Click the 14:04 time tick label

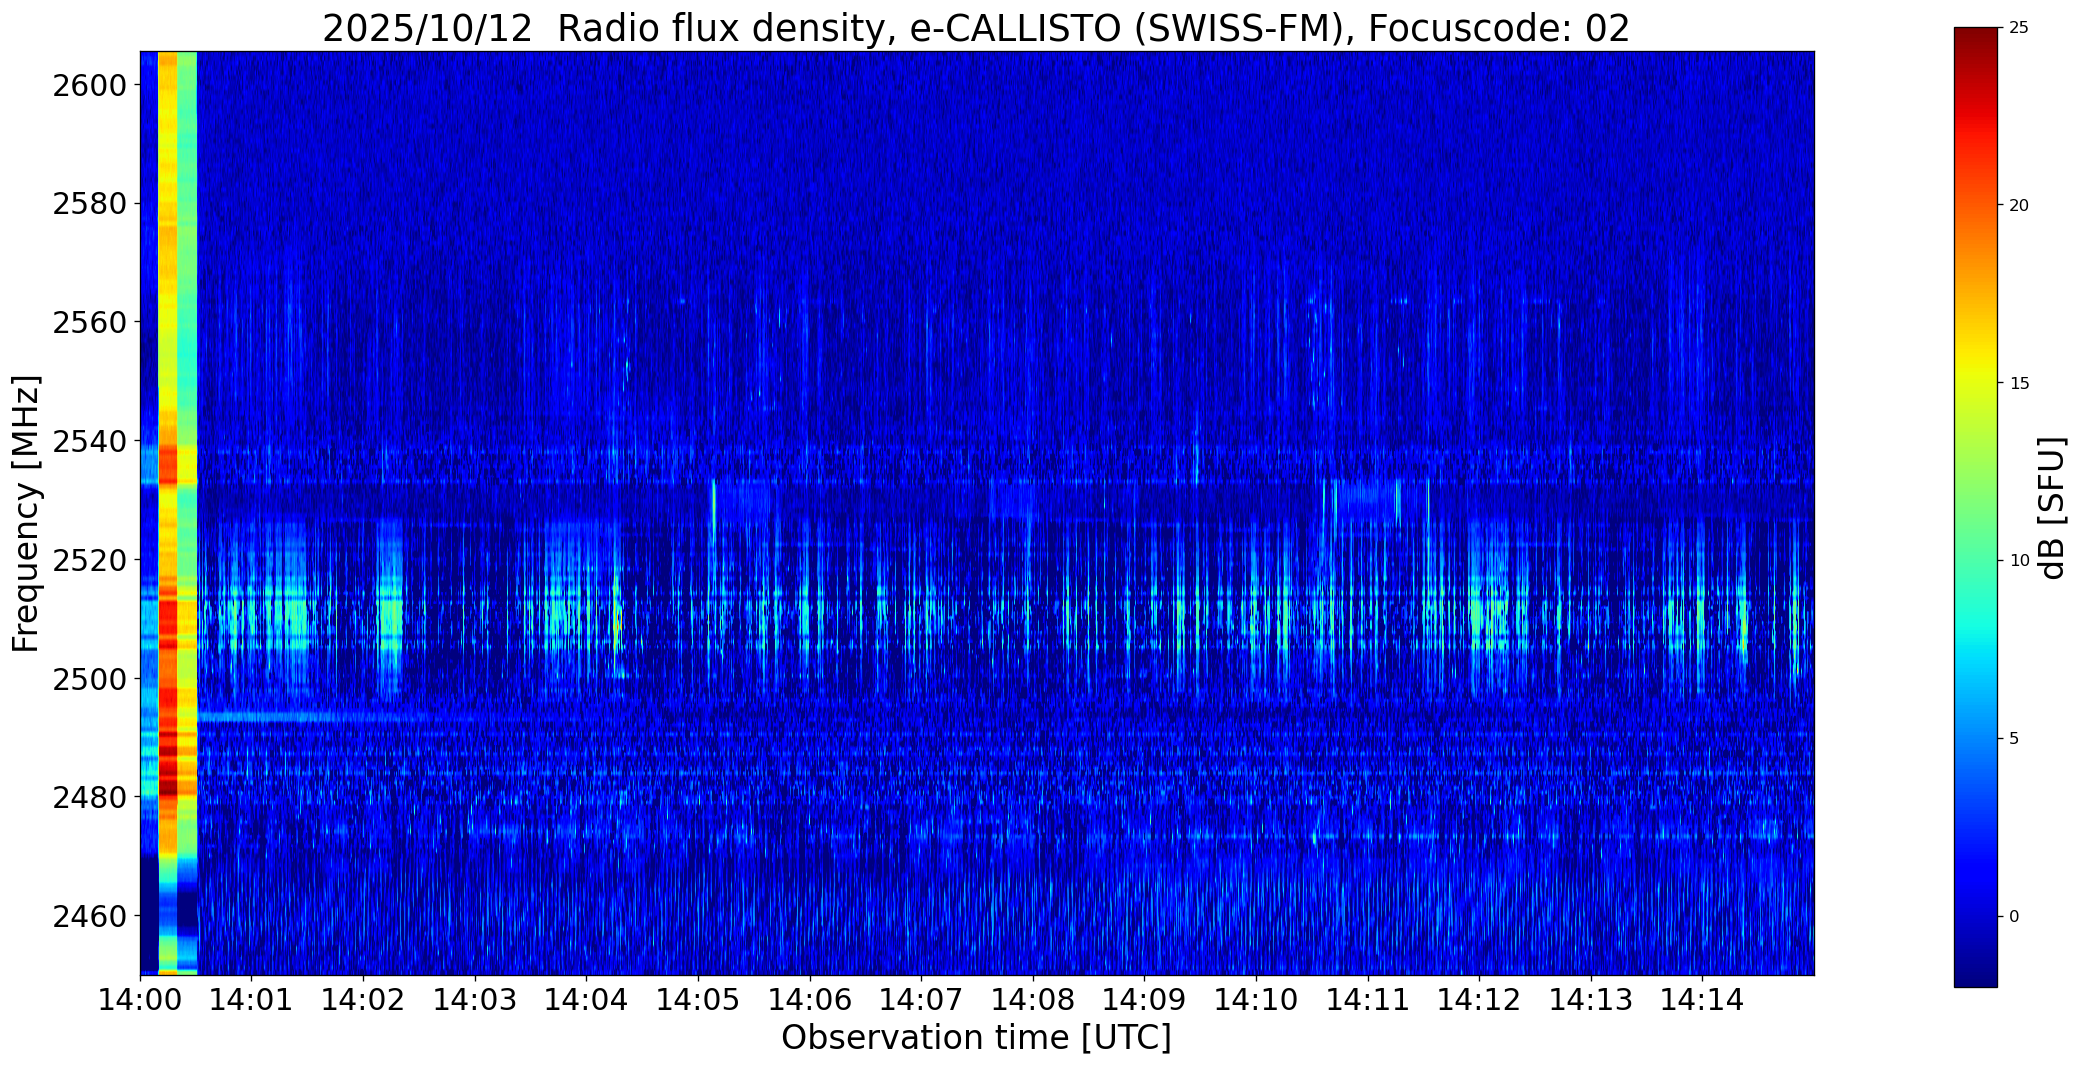[x=586, y=999]
